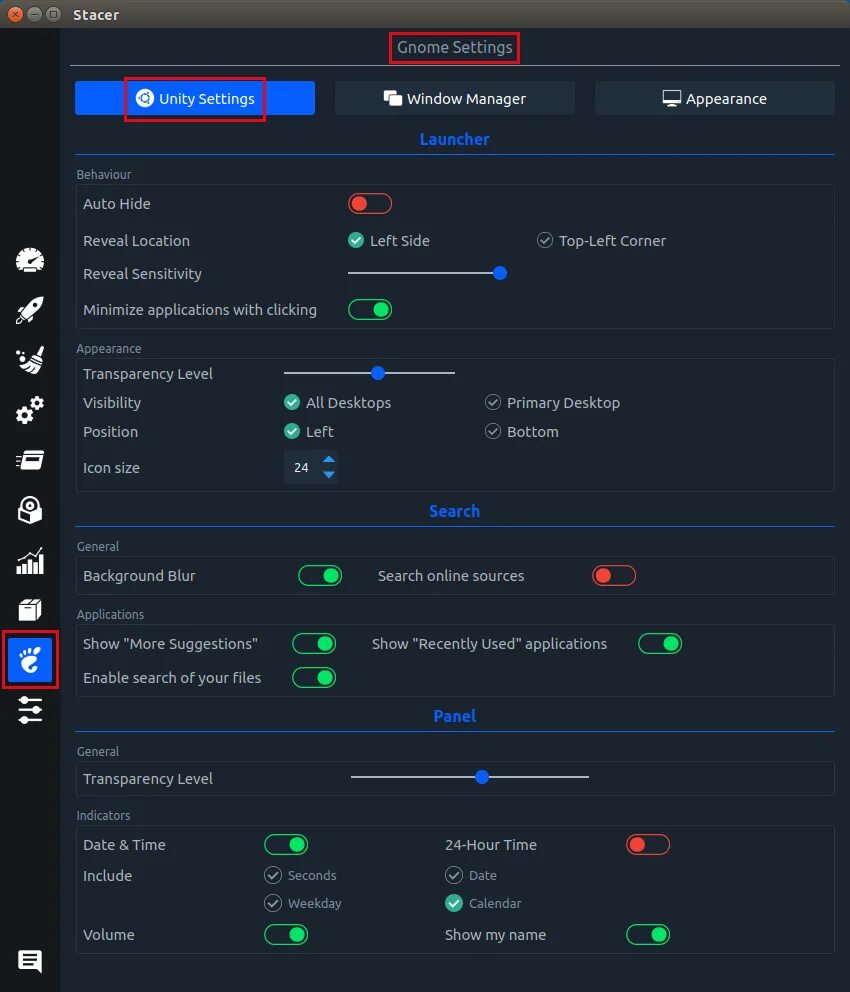Toggle Volume indicator switch
This screenshot has height=992, width=850.
286,934
